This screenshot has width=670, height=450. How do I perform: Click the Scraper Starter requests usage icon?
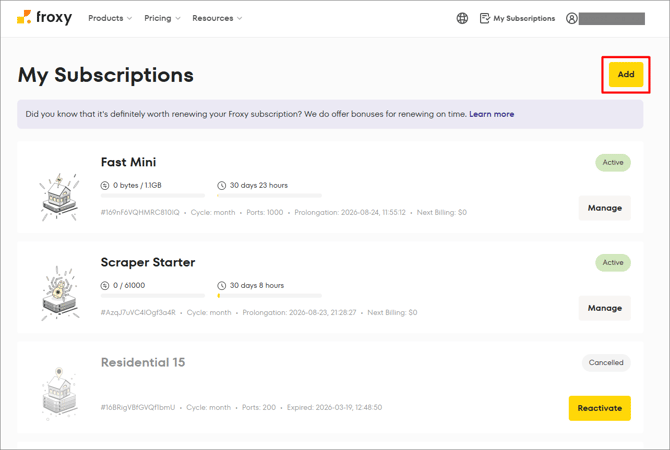click(105, 285)
